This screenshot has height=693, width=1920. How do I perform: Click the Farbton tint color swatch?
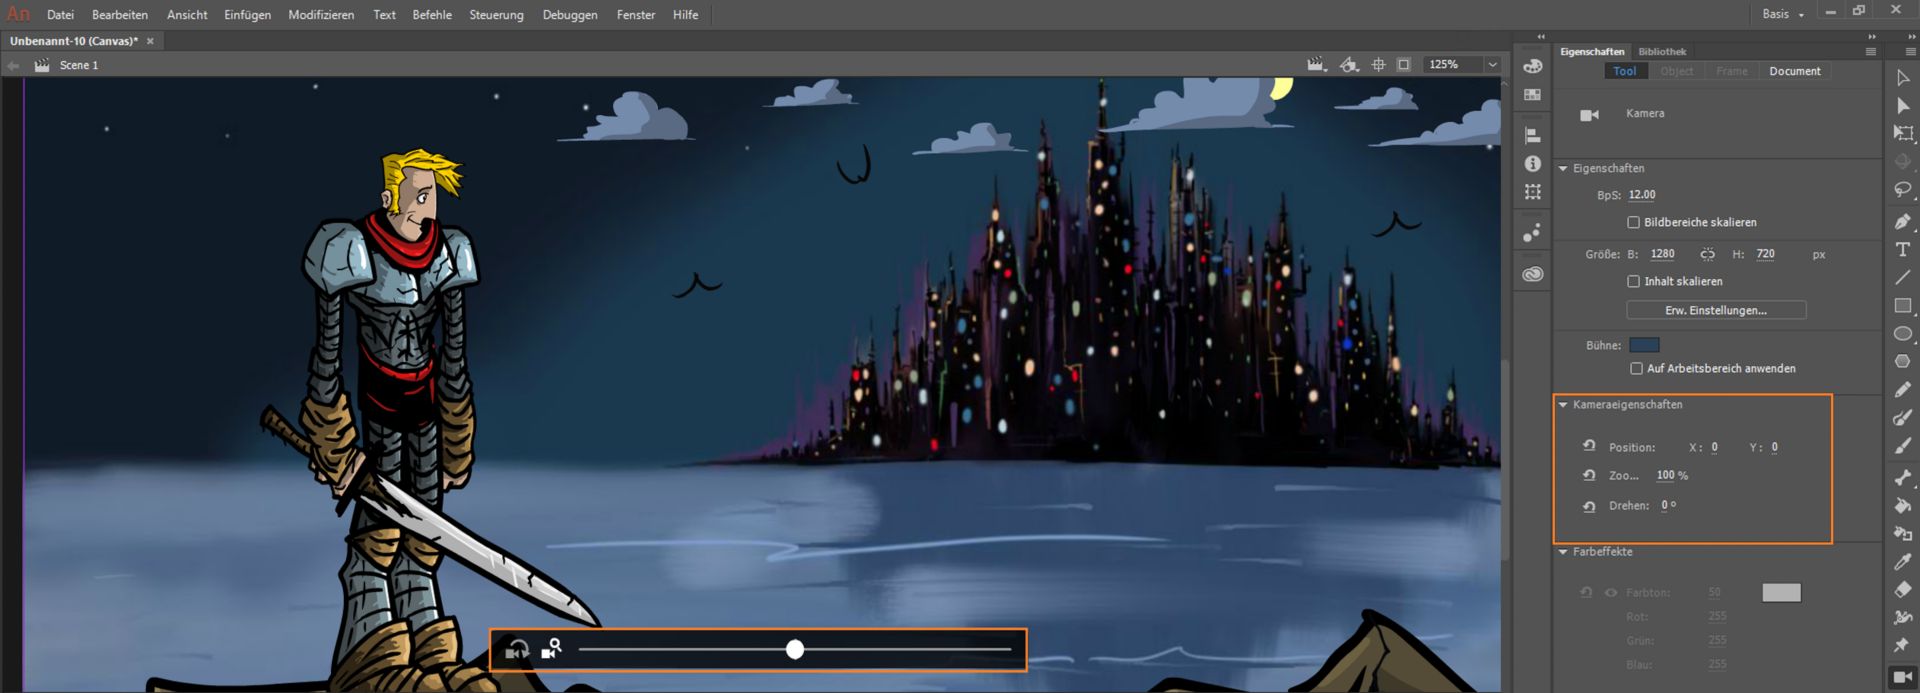click(x=1781, y=593)
